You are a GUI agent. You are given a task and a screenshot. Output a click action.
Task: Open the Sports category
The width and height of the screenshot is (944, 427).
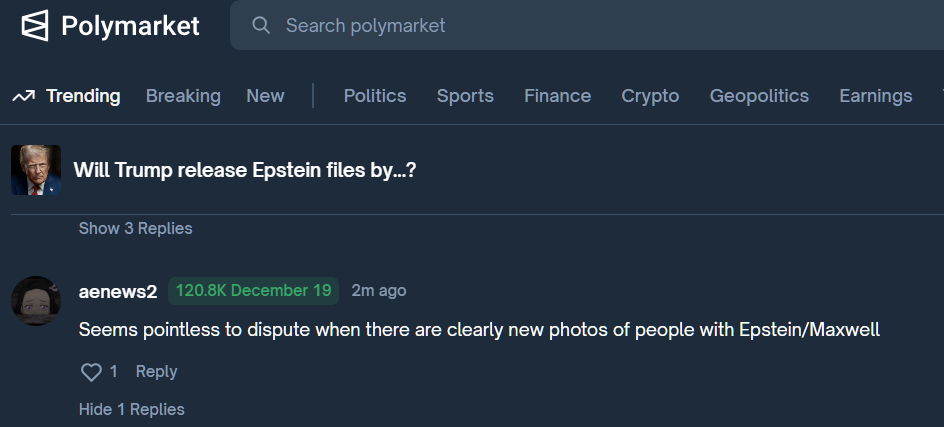(465, 96)
